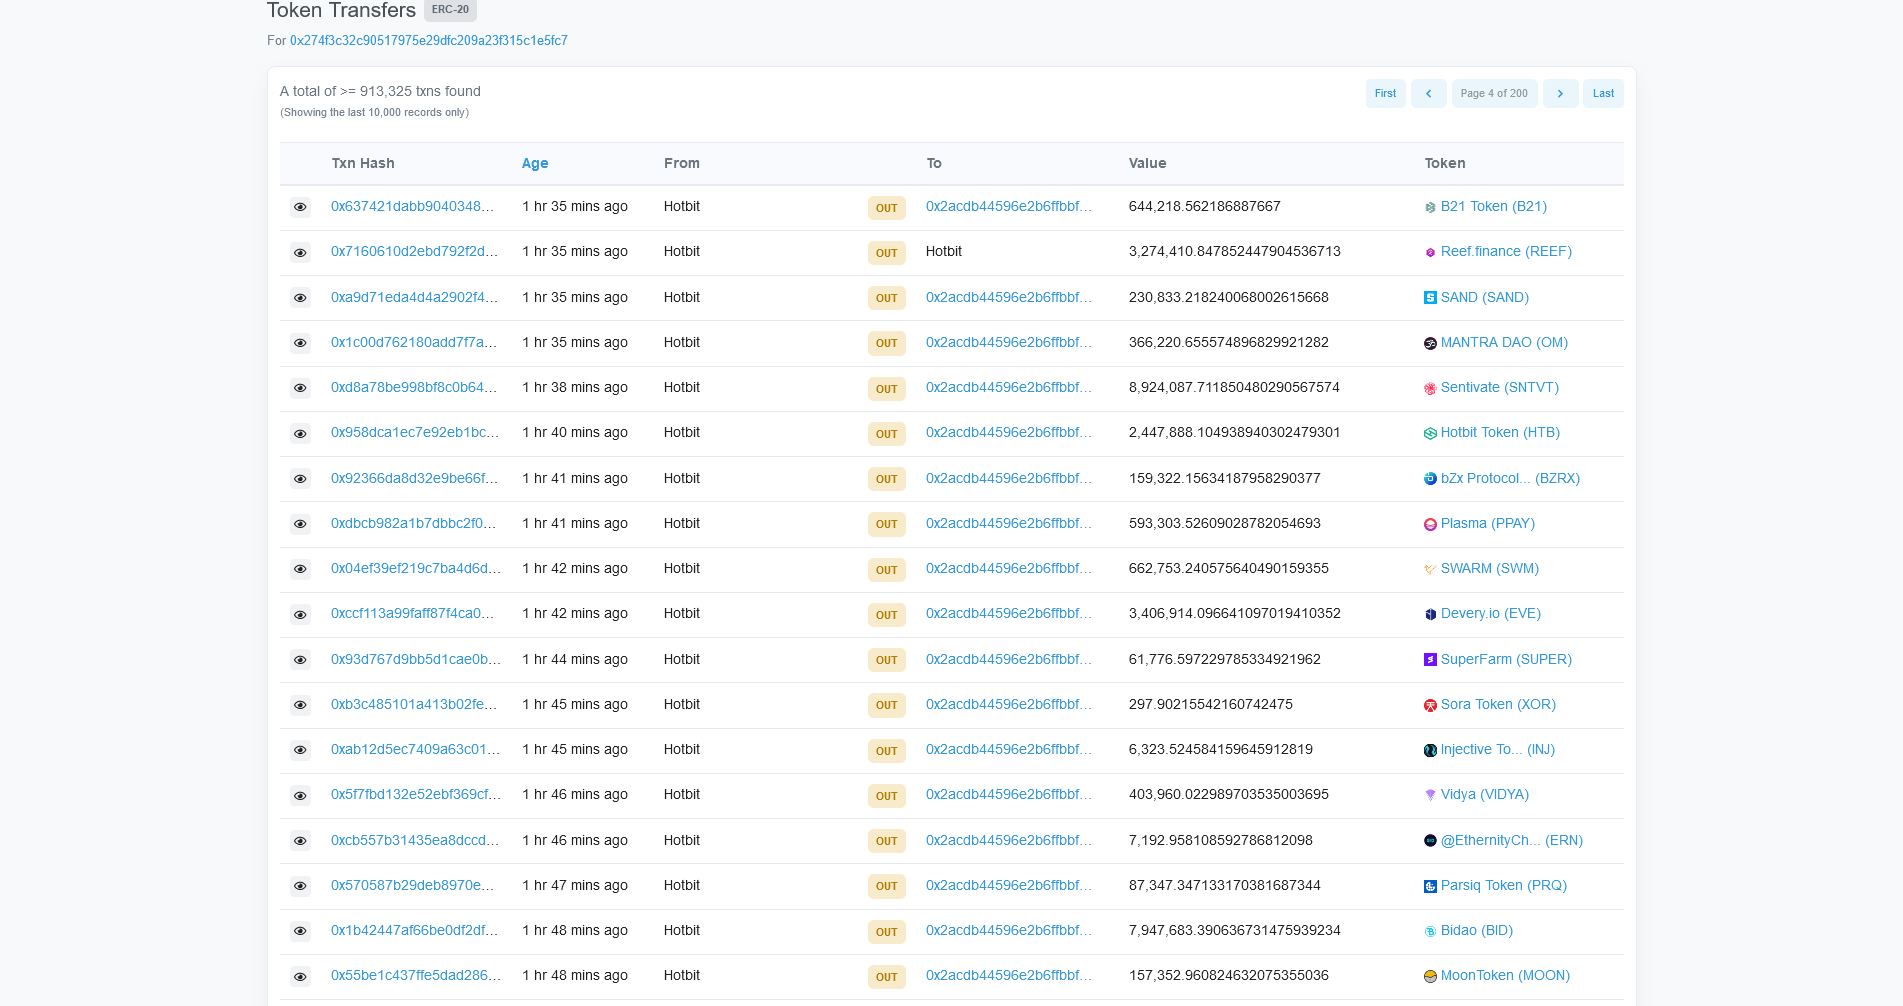Show details via eye icon for bZx row
The width and height of the screenshot is (1903, 1006).
pyautogui.click(x=300, y=479)
